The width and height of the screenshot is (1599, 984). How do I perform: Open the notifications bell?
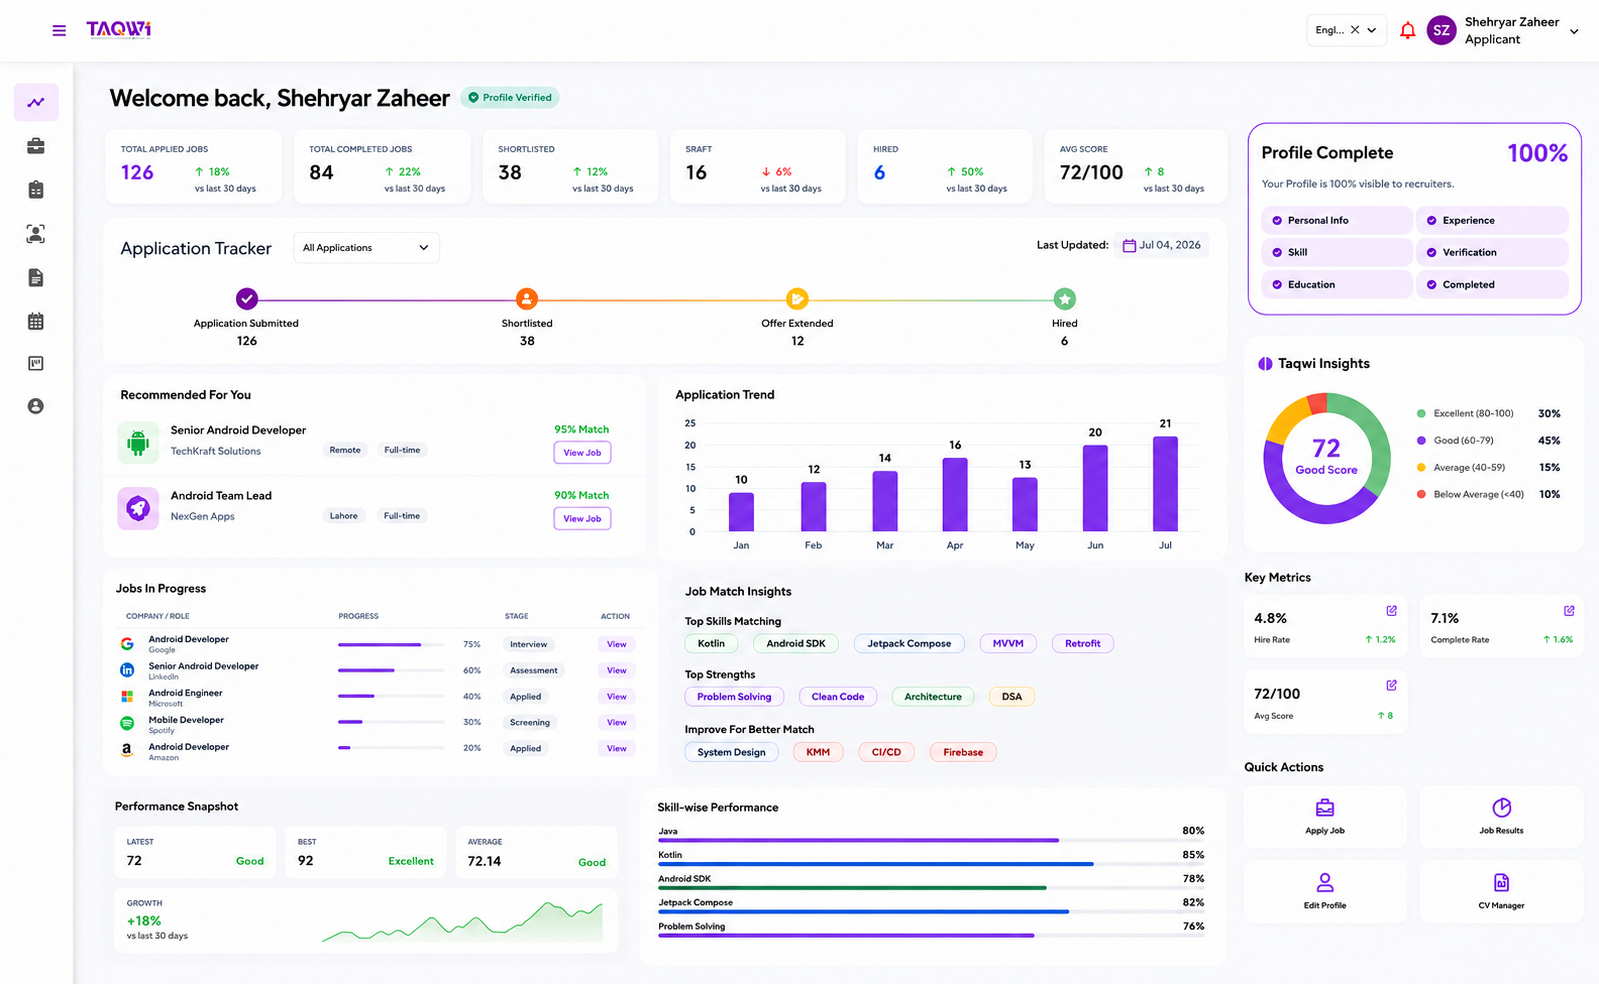click(1407, 30)
